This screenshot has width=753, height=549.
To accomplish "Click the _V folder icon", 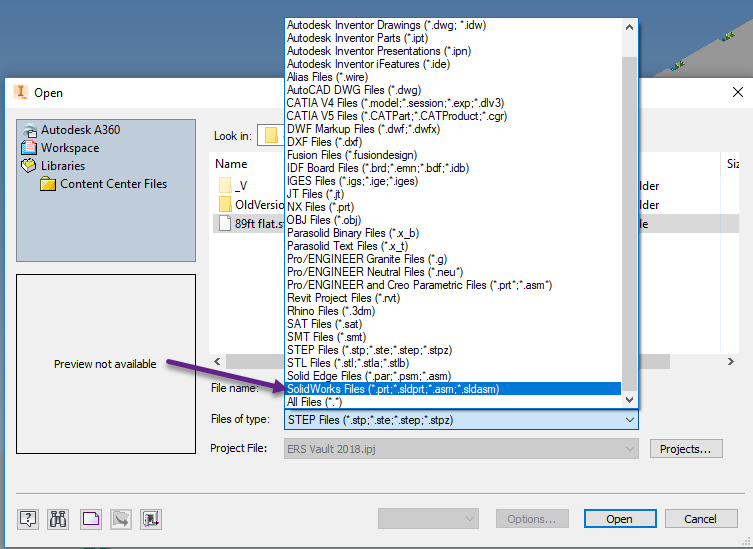I will point(225,185).
